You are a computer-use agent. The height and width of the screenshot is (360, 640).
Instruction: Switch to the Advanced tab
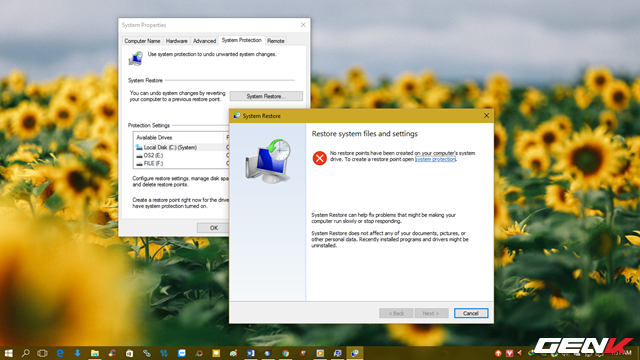pyautogui.click(x=204, y=41)
